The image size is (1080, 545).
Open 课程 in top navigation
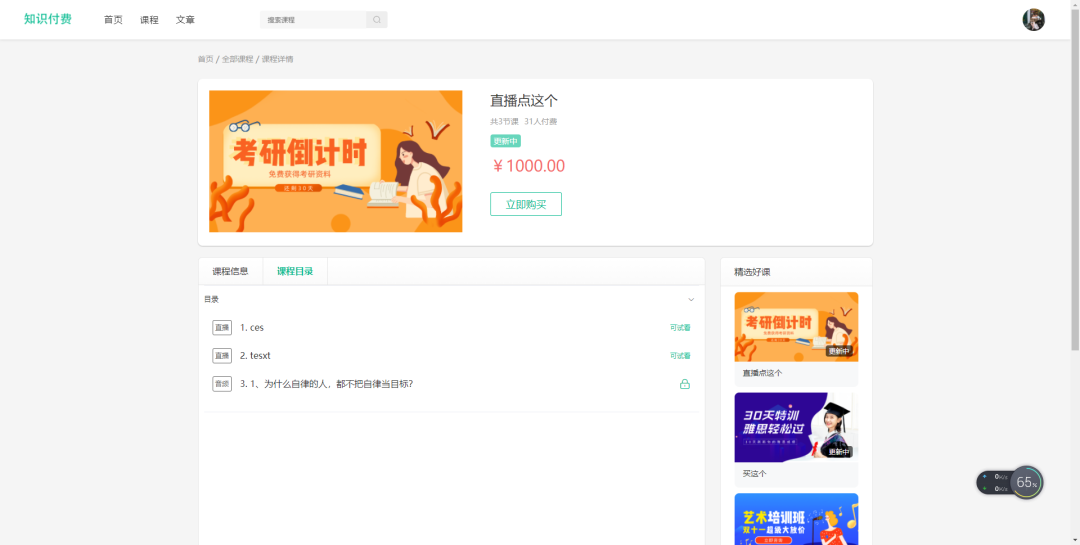tap(149, 20)
